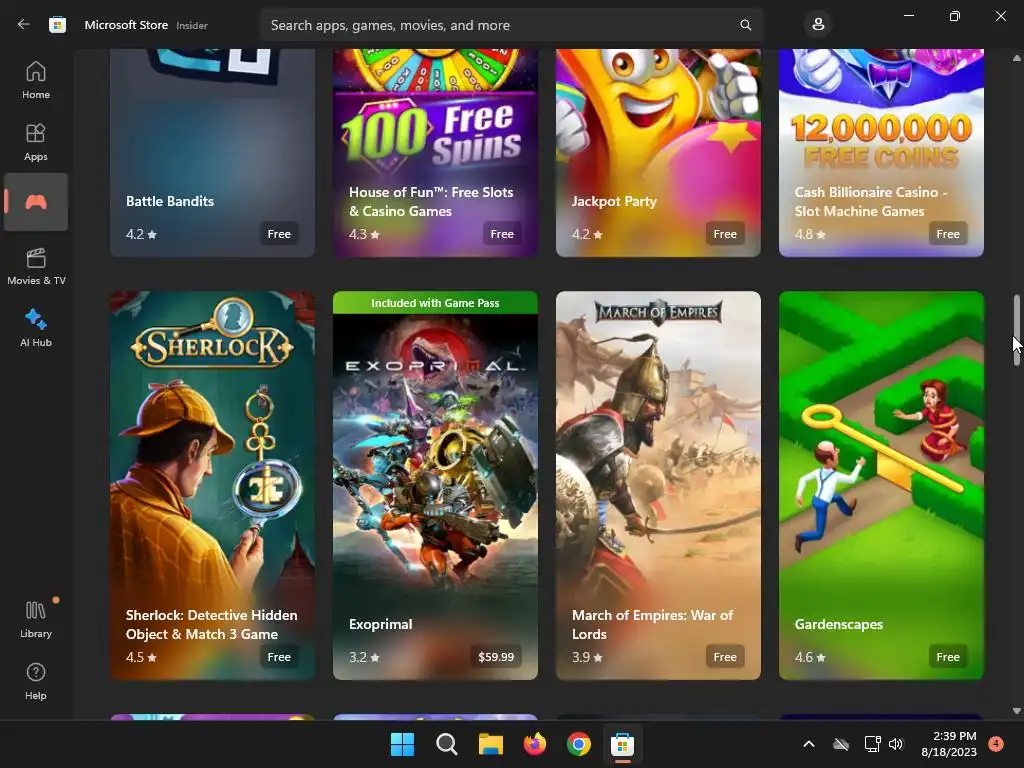Open the Windows Start menu

click(x=402, y=744)
